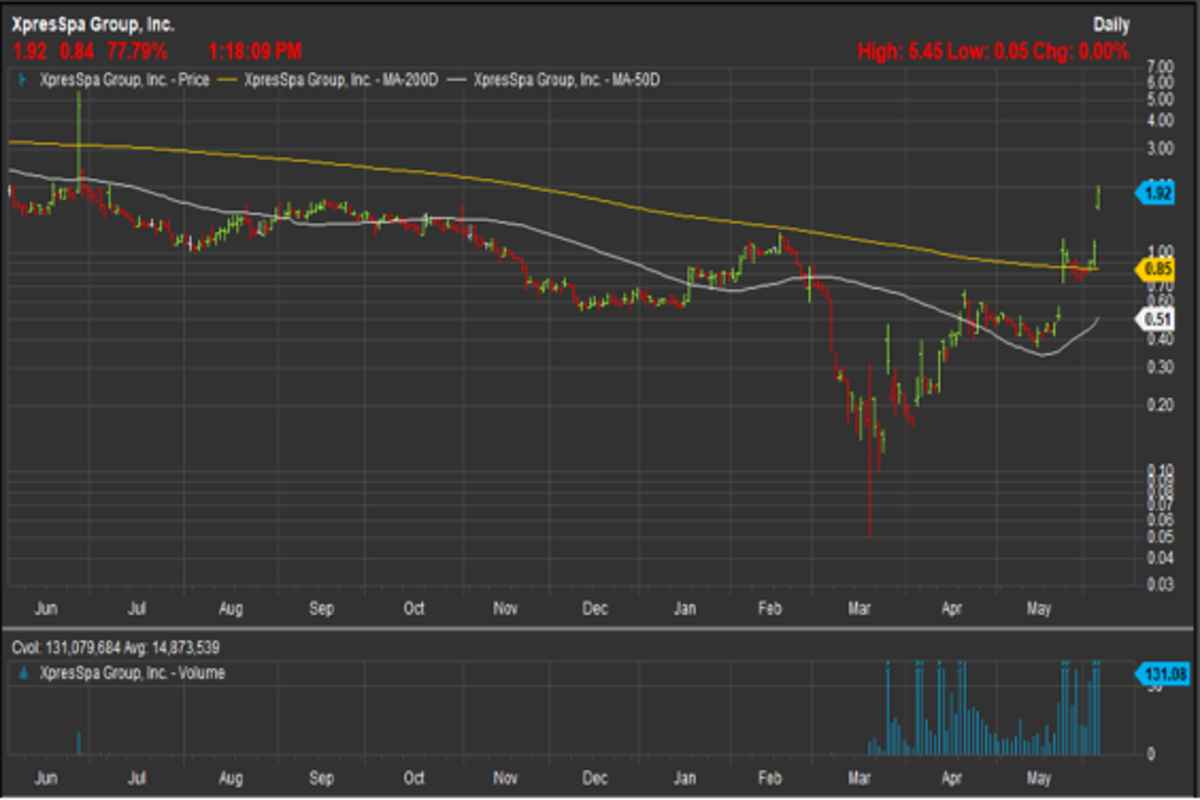Click the 'High: 5.45' statistic text
The image size is (1200, 800).
(900, 51)
